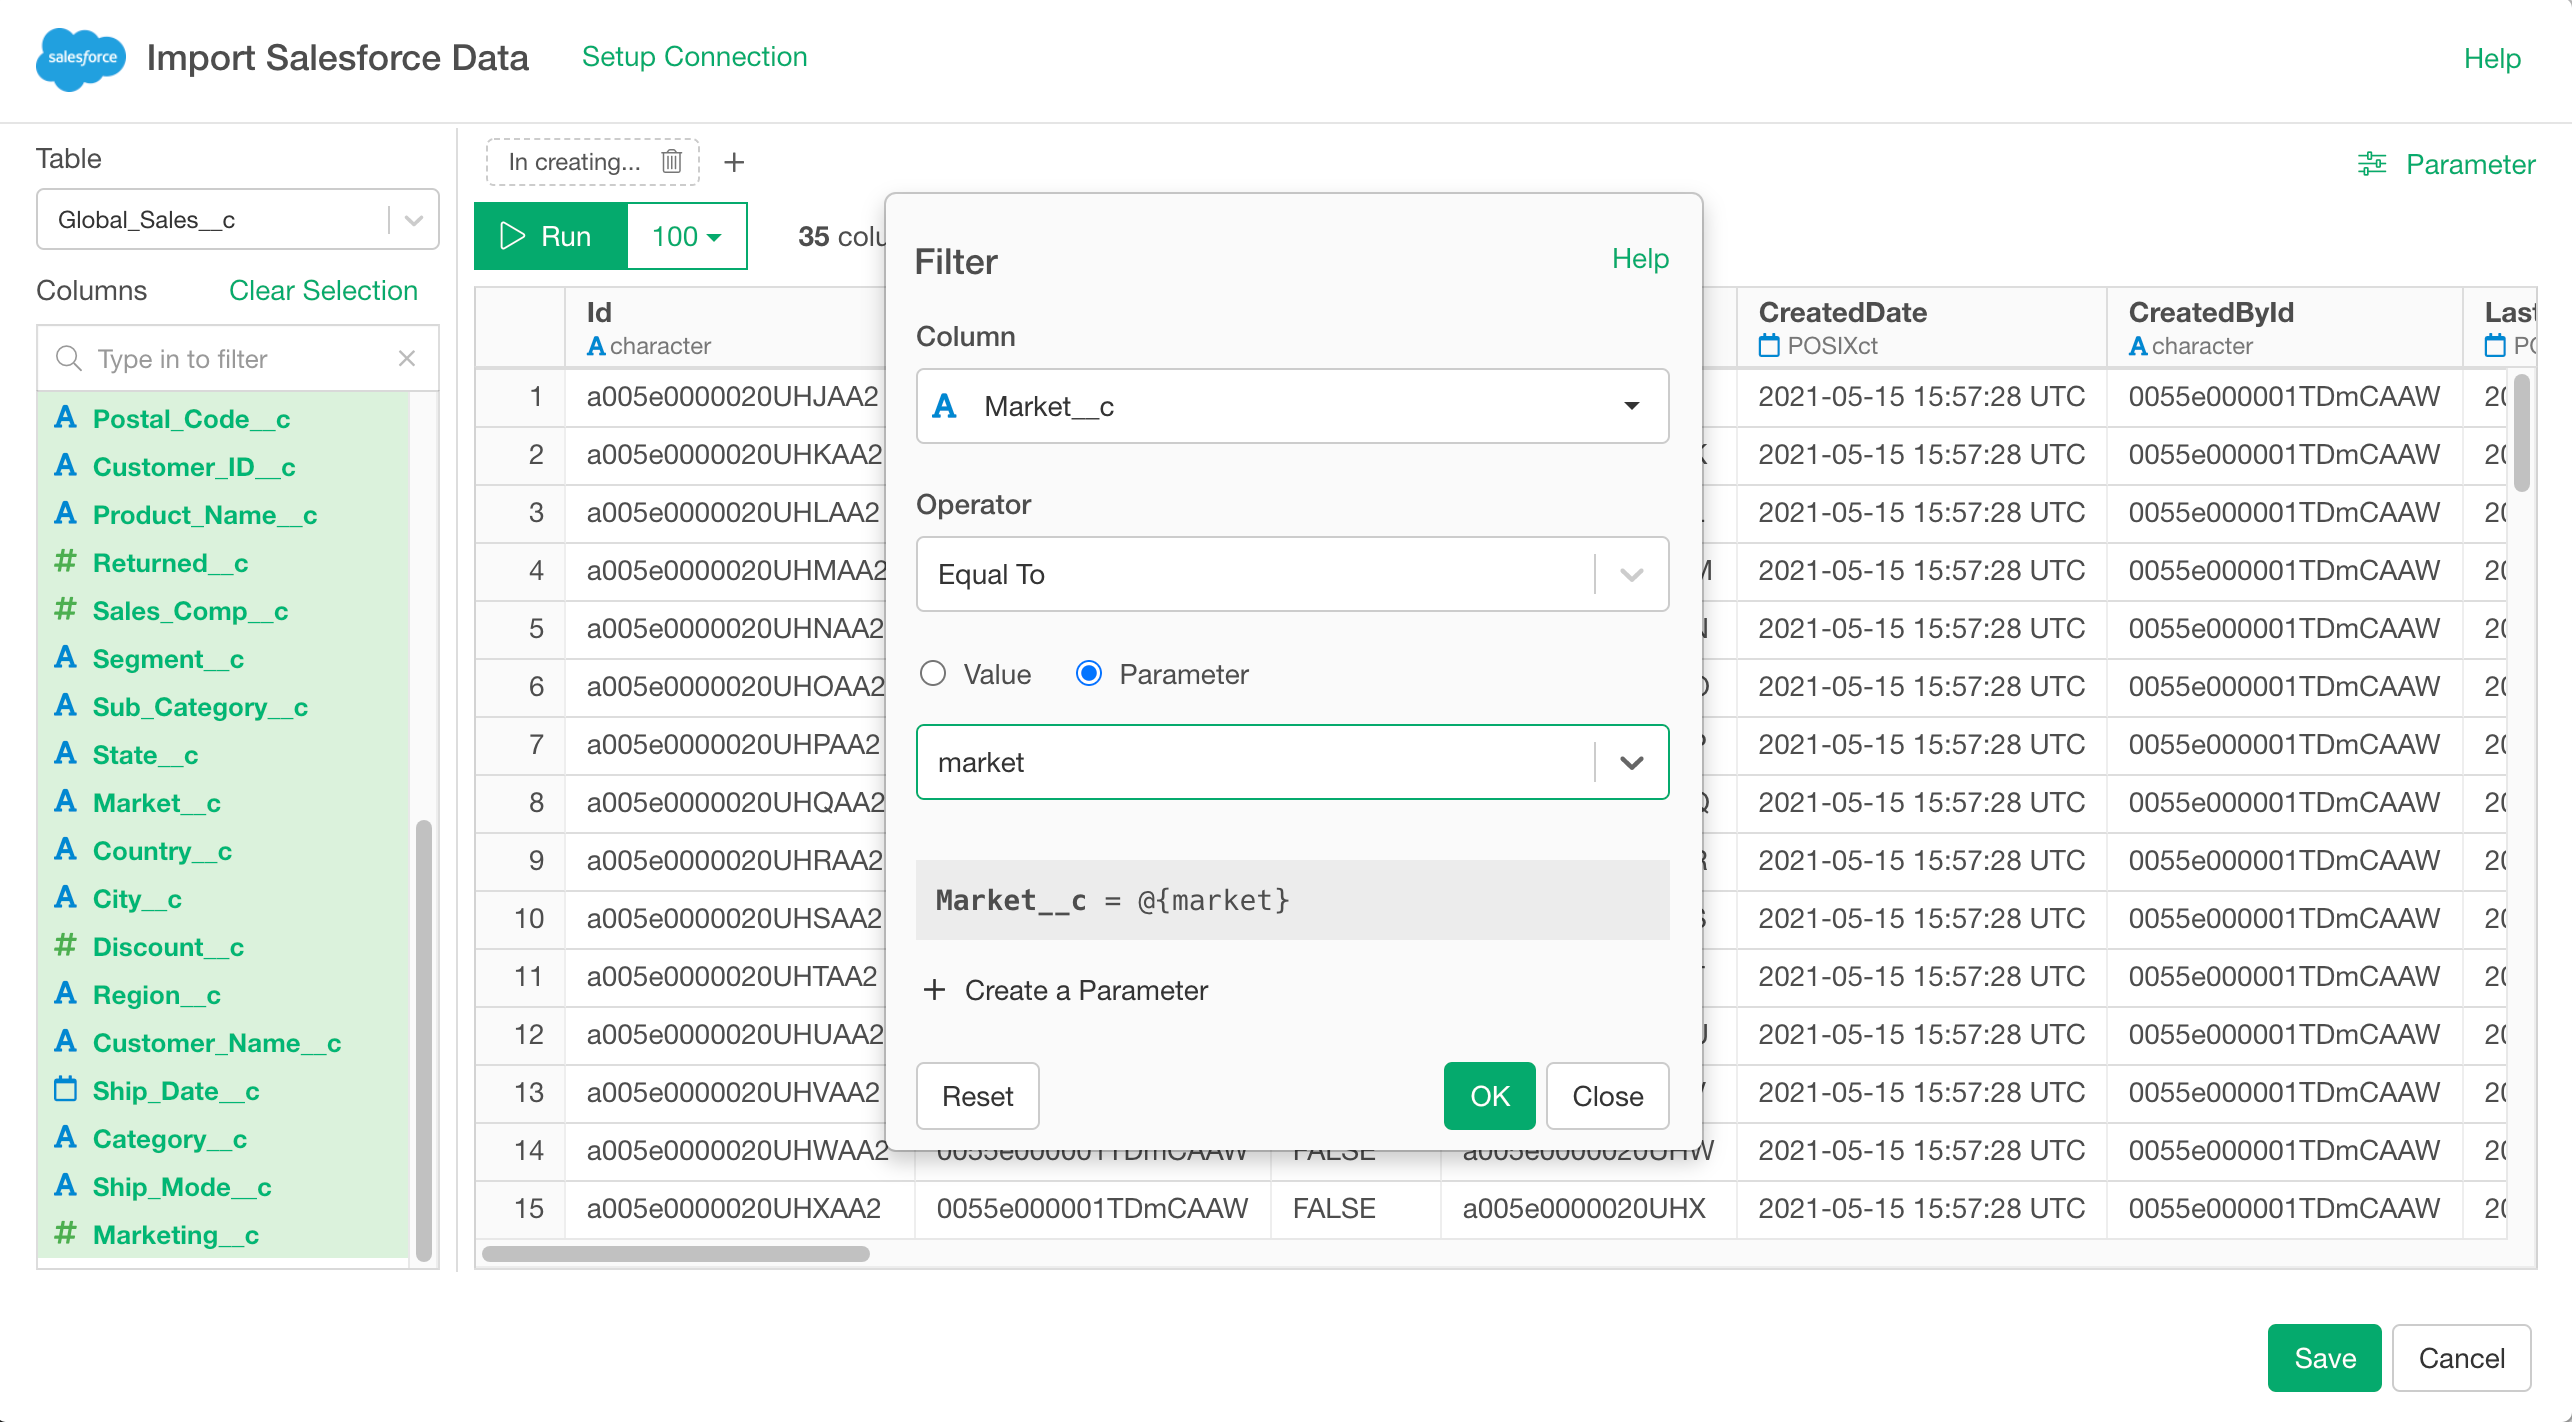Click the character icon of Customer_ID__c
Image resolution: width=2572 pixels, height=1422 pixels.
(66, 466)
